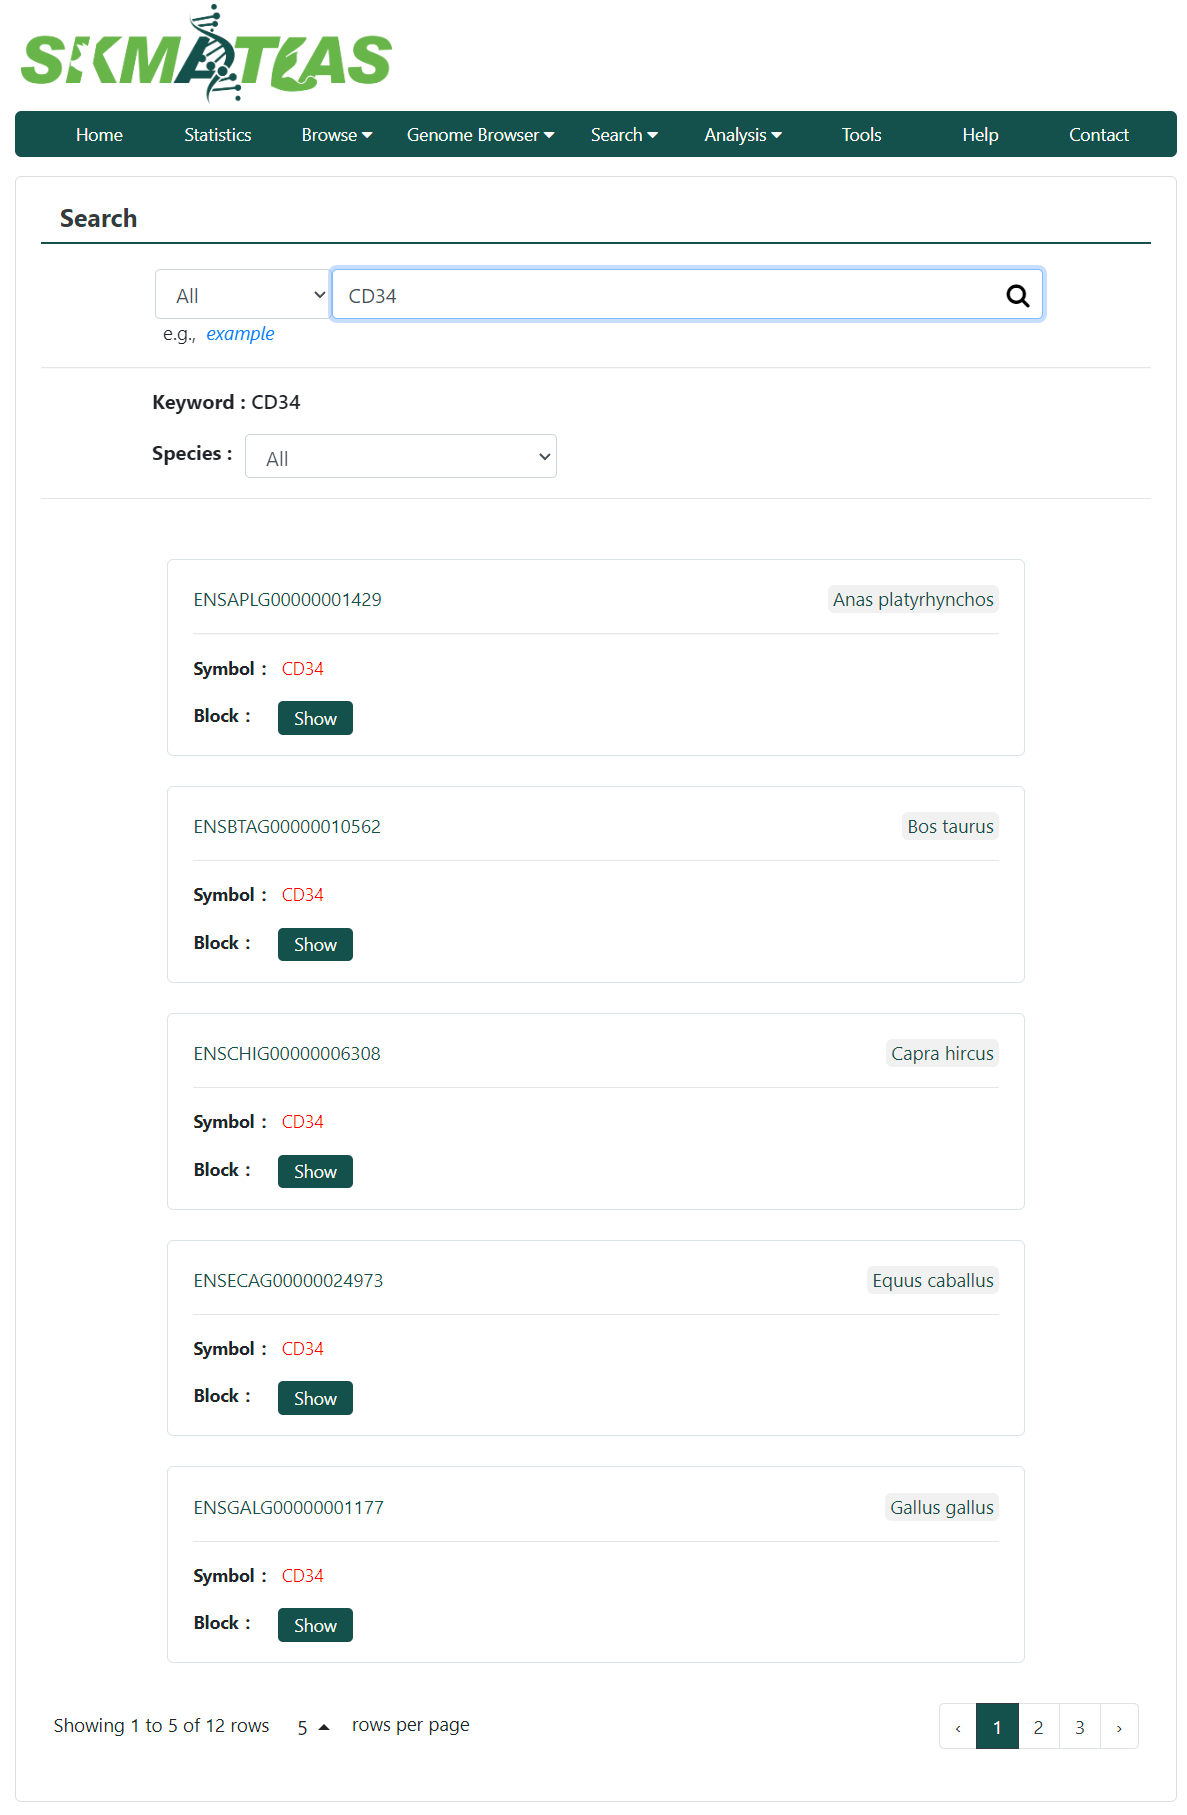1187x1815 pixels.
Task: Go to the Statistics page
Action: point(218,135)
